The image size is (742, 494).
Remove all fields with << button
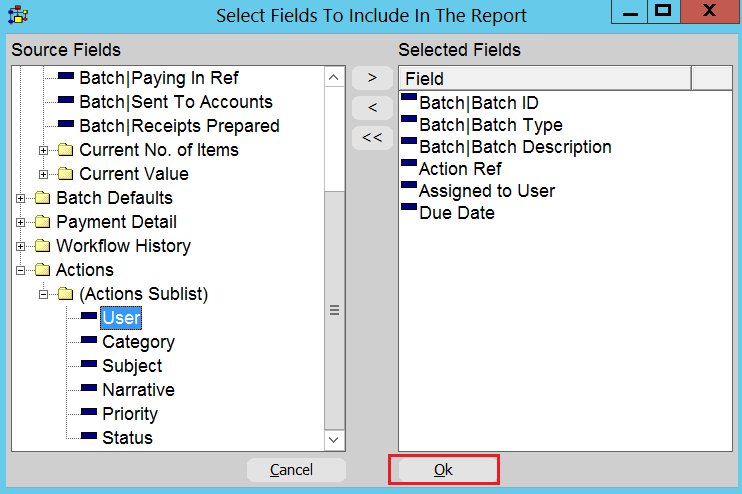pyautogui.click(x=372, y=138)
